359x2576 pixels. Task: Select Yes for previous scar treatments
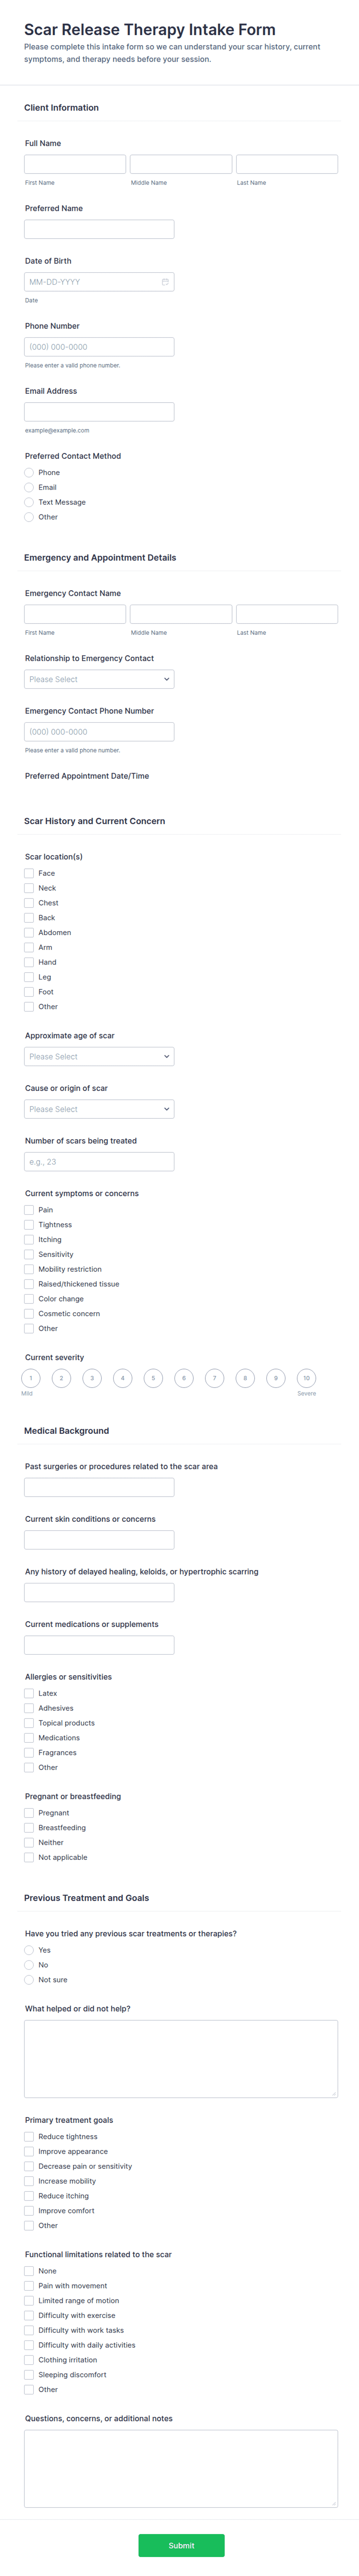29,1950
